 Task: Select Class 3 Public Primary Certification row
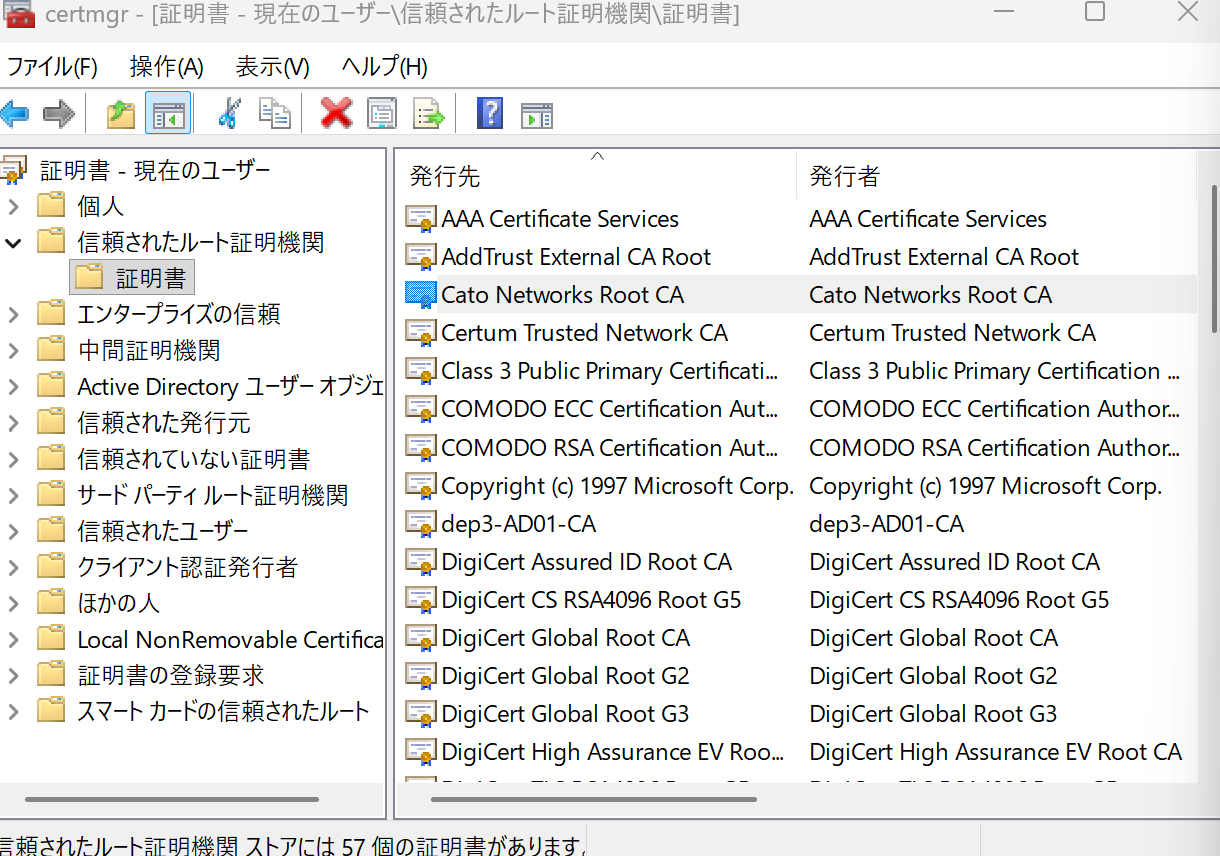pyautogui.click(x=800, y=371)
